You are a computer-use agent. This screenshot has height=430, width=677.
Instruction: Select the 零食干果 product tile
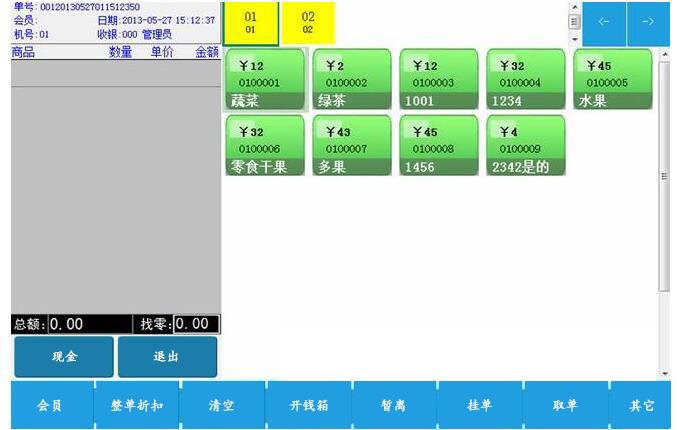tap(265, 146)
